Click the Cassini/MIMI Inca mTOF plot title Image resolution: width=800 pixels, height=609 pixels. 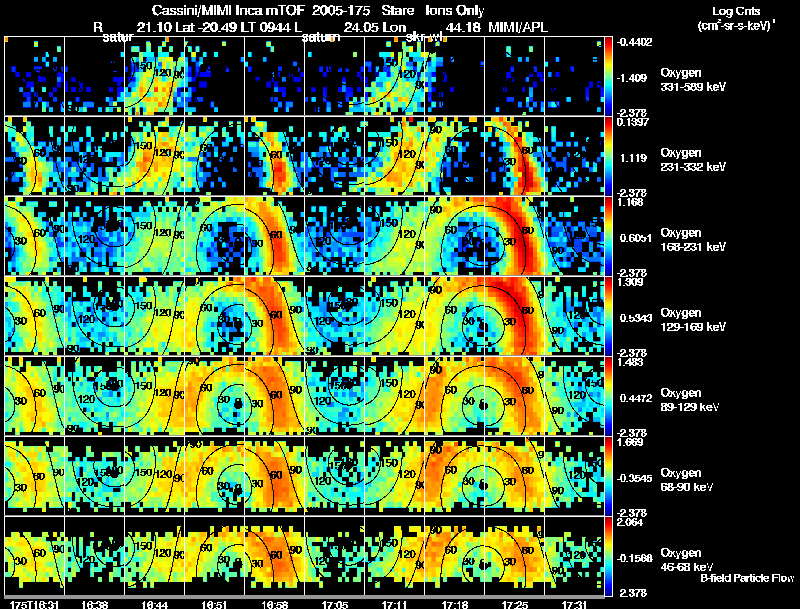tap(228, 11)
